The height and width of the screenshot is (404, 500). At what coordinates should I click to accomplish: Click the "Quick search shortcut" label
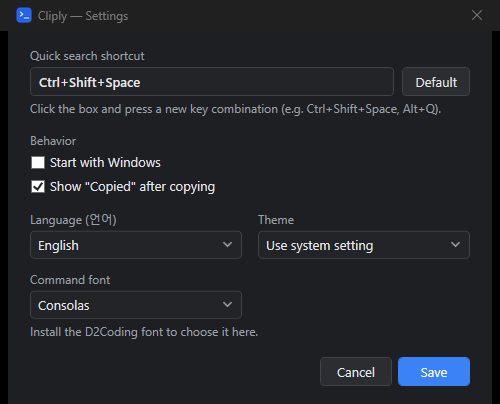(x=87, y=56)
